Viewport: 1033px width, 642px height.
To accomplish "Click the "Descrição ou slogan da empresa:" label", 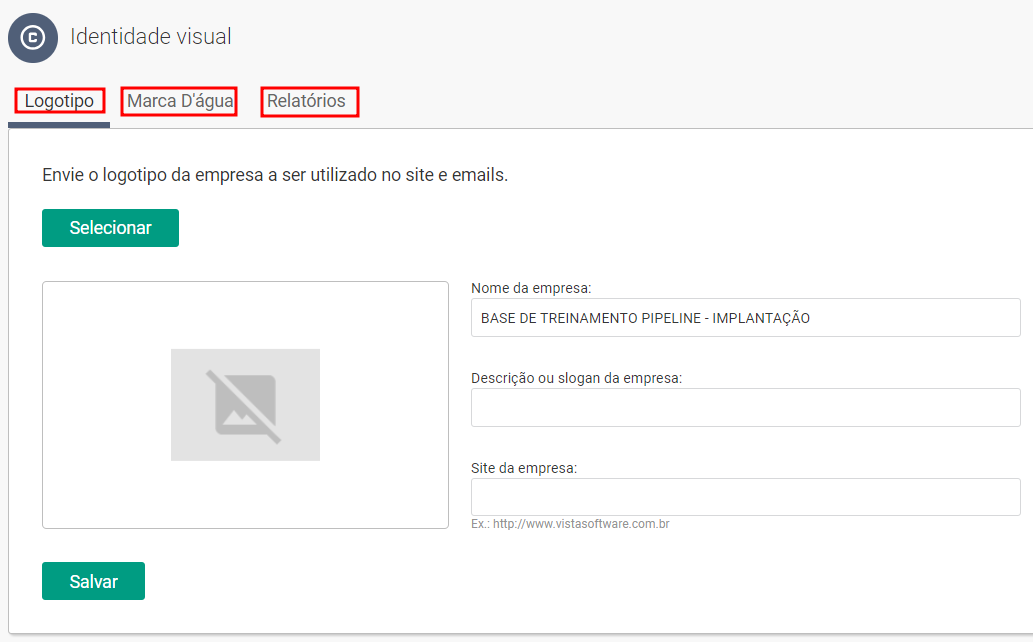I will (576, 378).
